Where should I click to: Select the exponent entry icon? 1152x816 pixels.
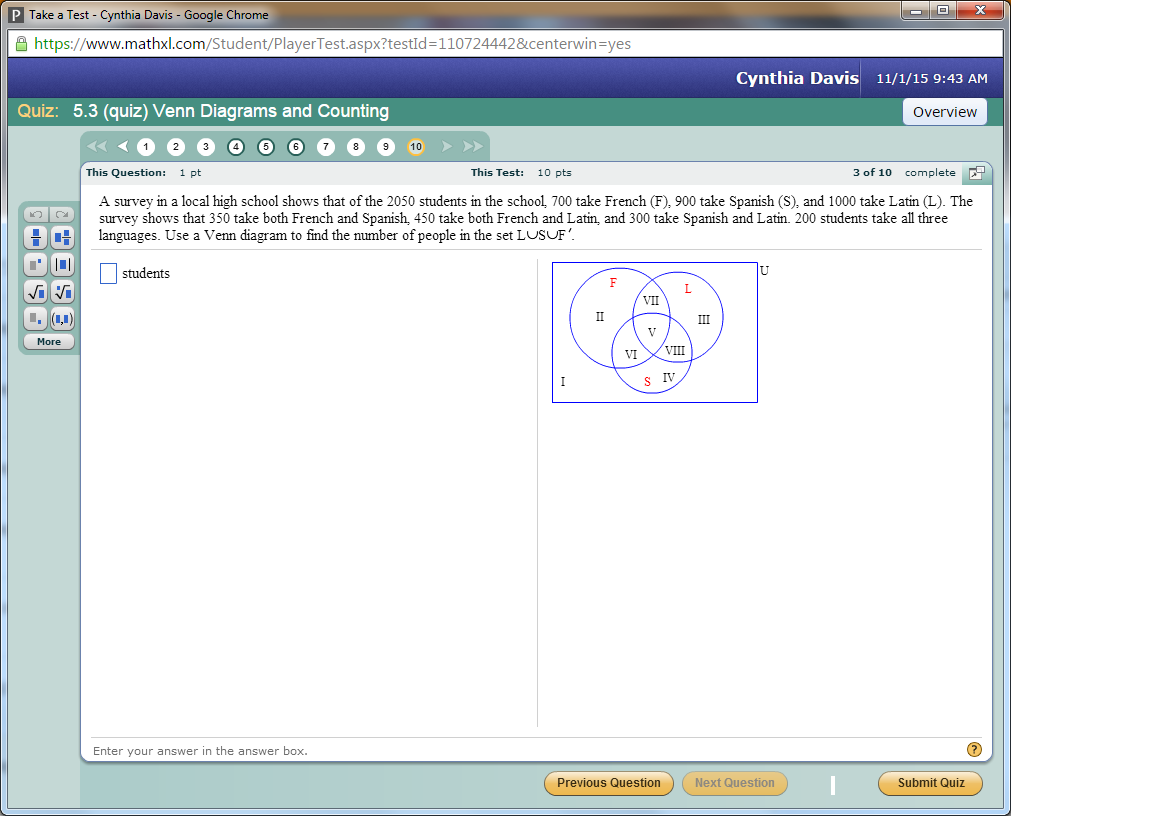coord(36,263)
